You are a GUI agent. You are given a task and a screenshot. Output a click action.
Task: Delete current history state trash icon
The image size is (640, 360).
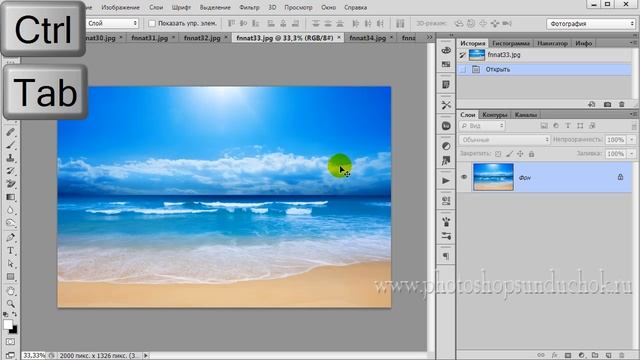[x=622, y=104]
